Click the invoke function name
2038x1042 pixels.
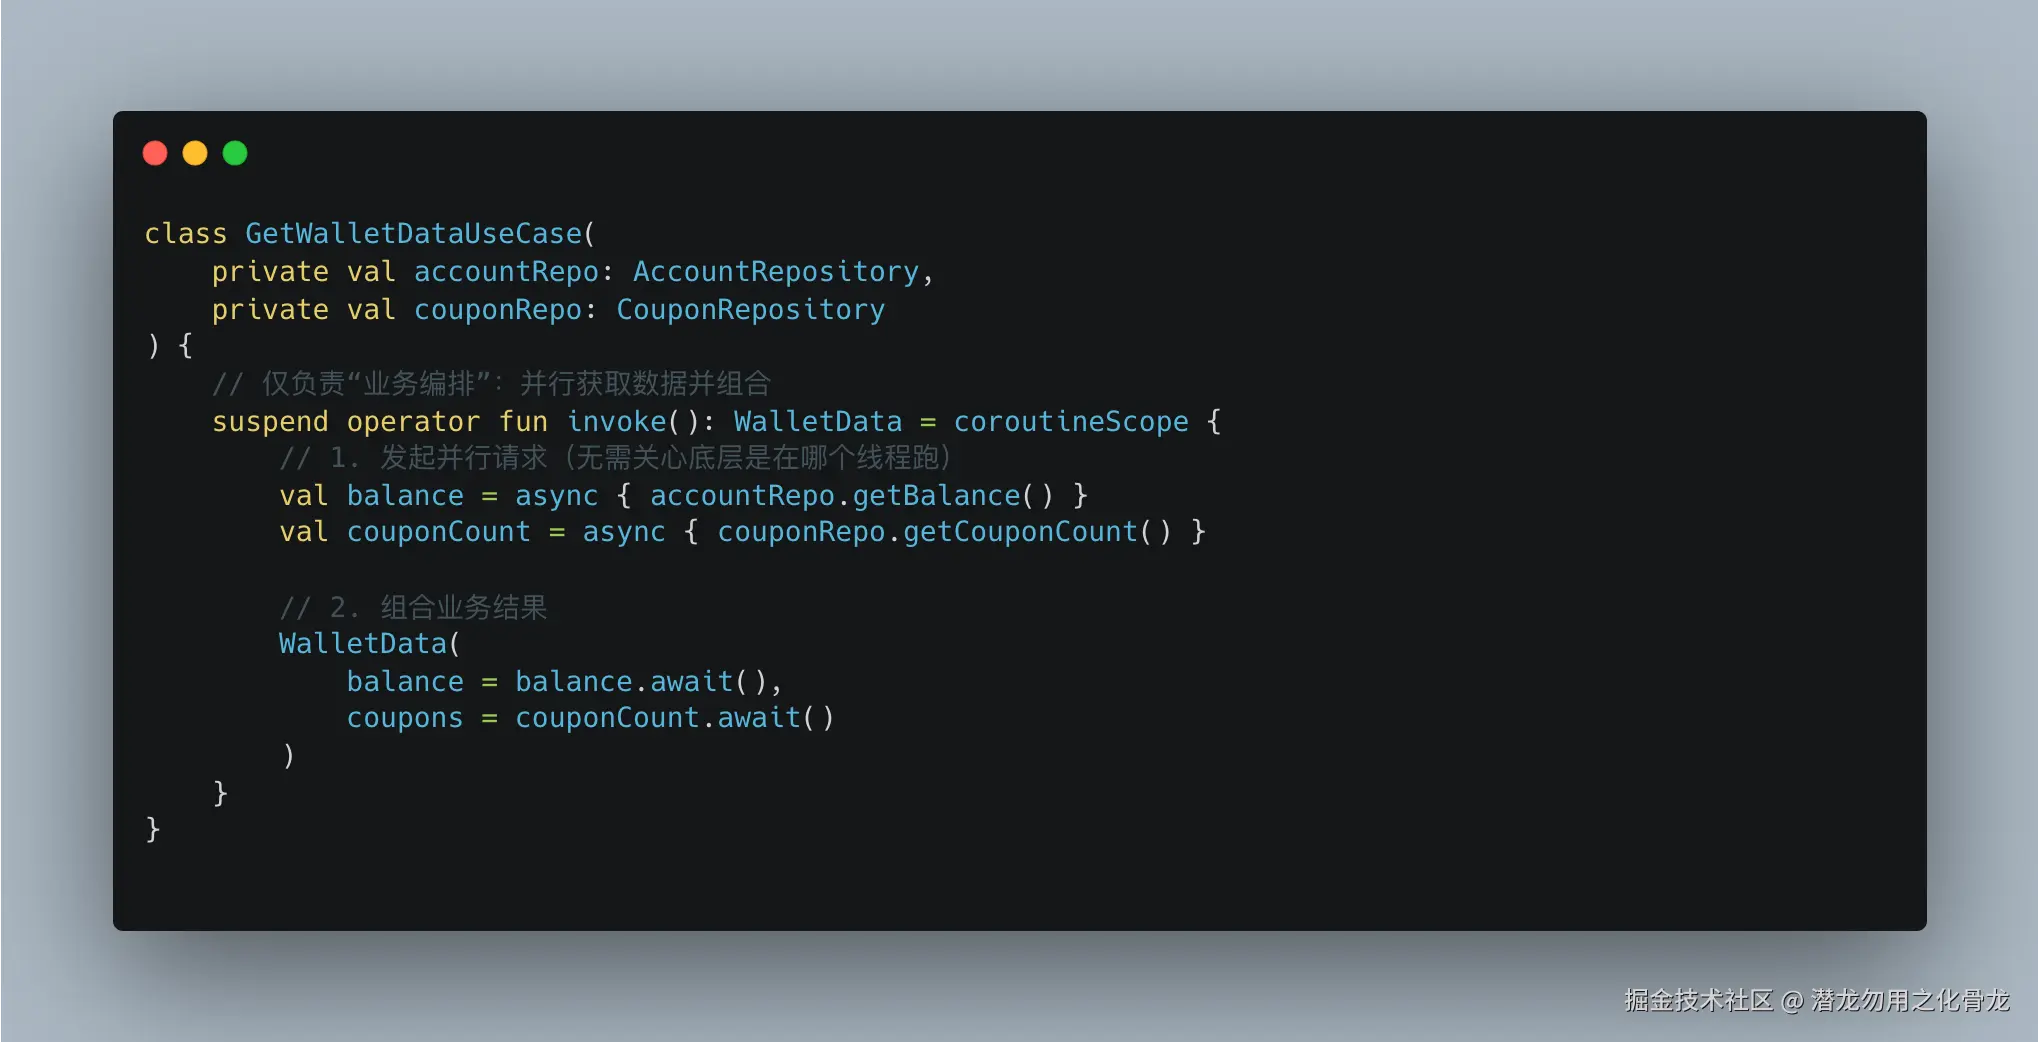pos(617,421)
